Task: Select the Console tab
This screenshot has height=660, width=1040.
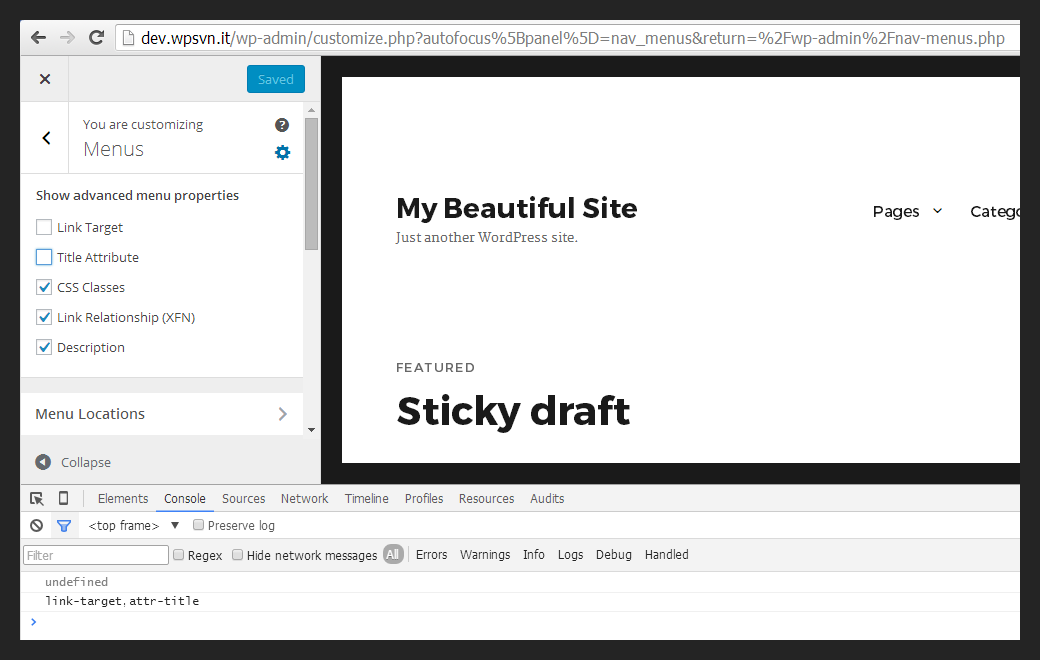Action: point(185,499)
